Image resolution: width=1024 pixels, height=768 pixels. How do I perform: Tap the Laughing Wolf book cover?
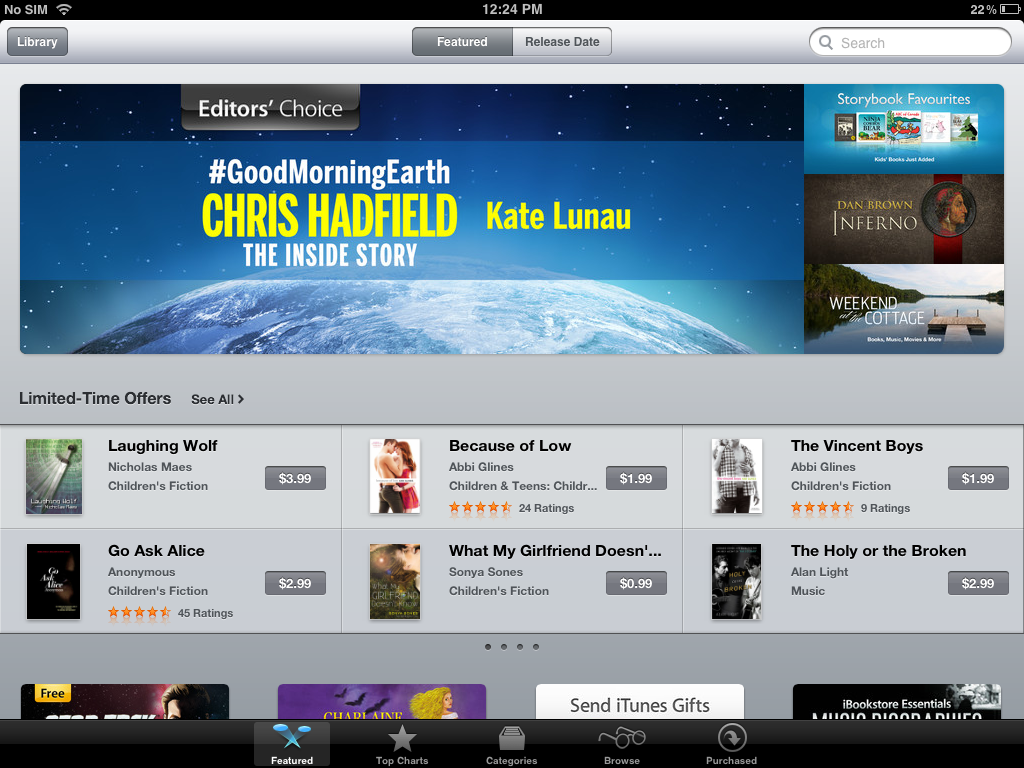coord(54,477)
